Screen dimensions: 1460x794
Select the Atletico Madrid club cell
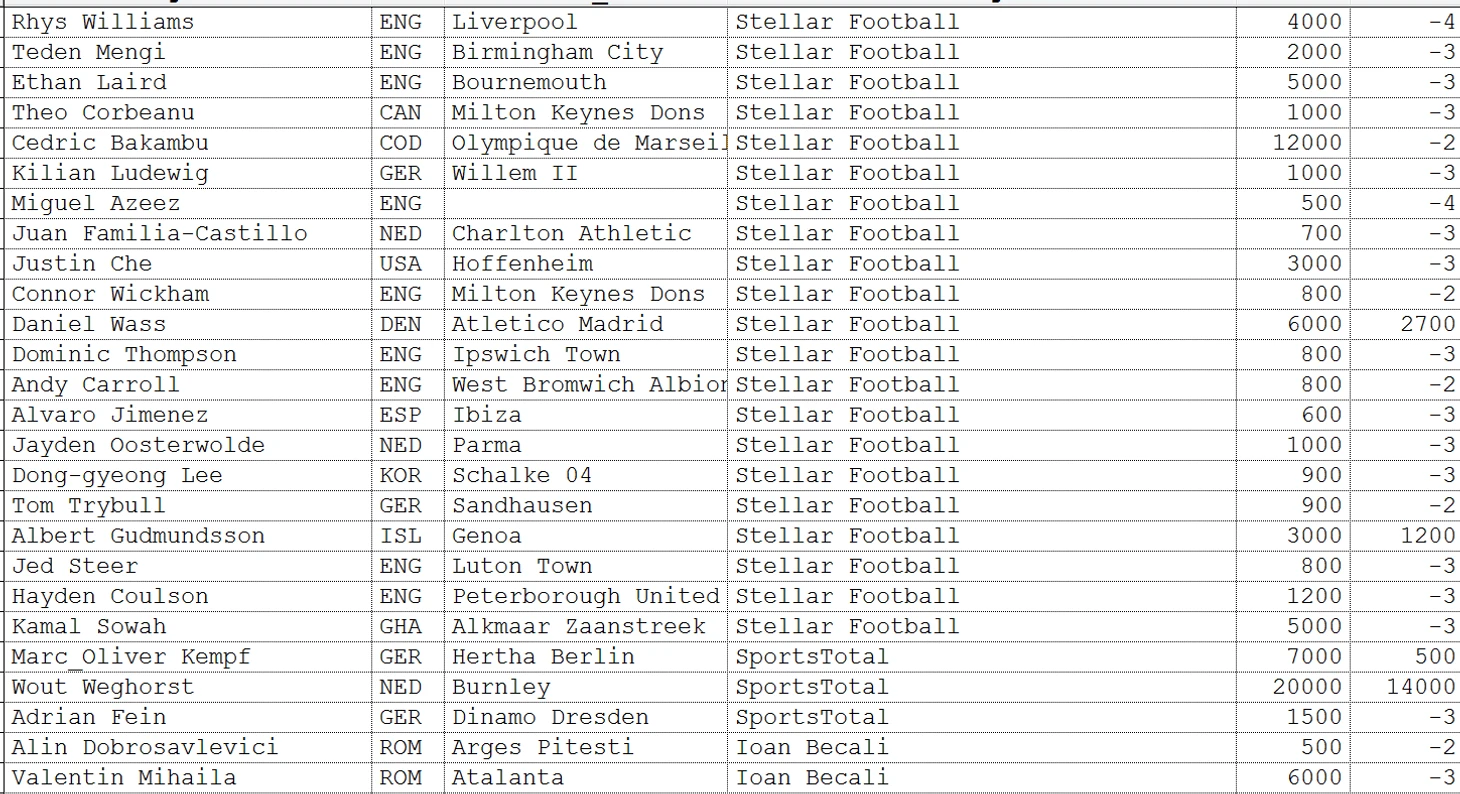click(x=586, y=324)
